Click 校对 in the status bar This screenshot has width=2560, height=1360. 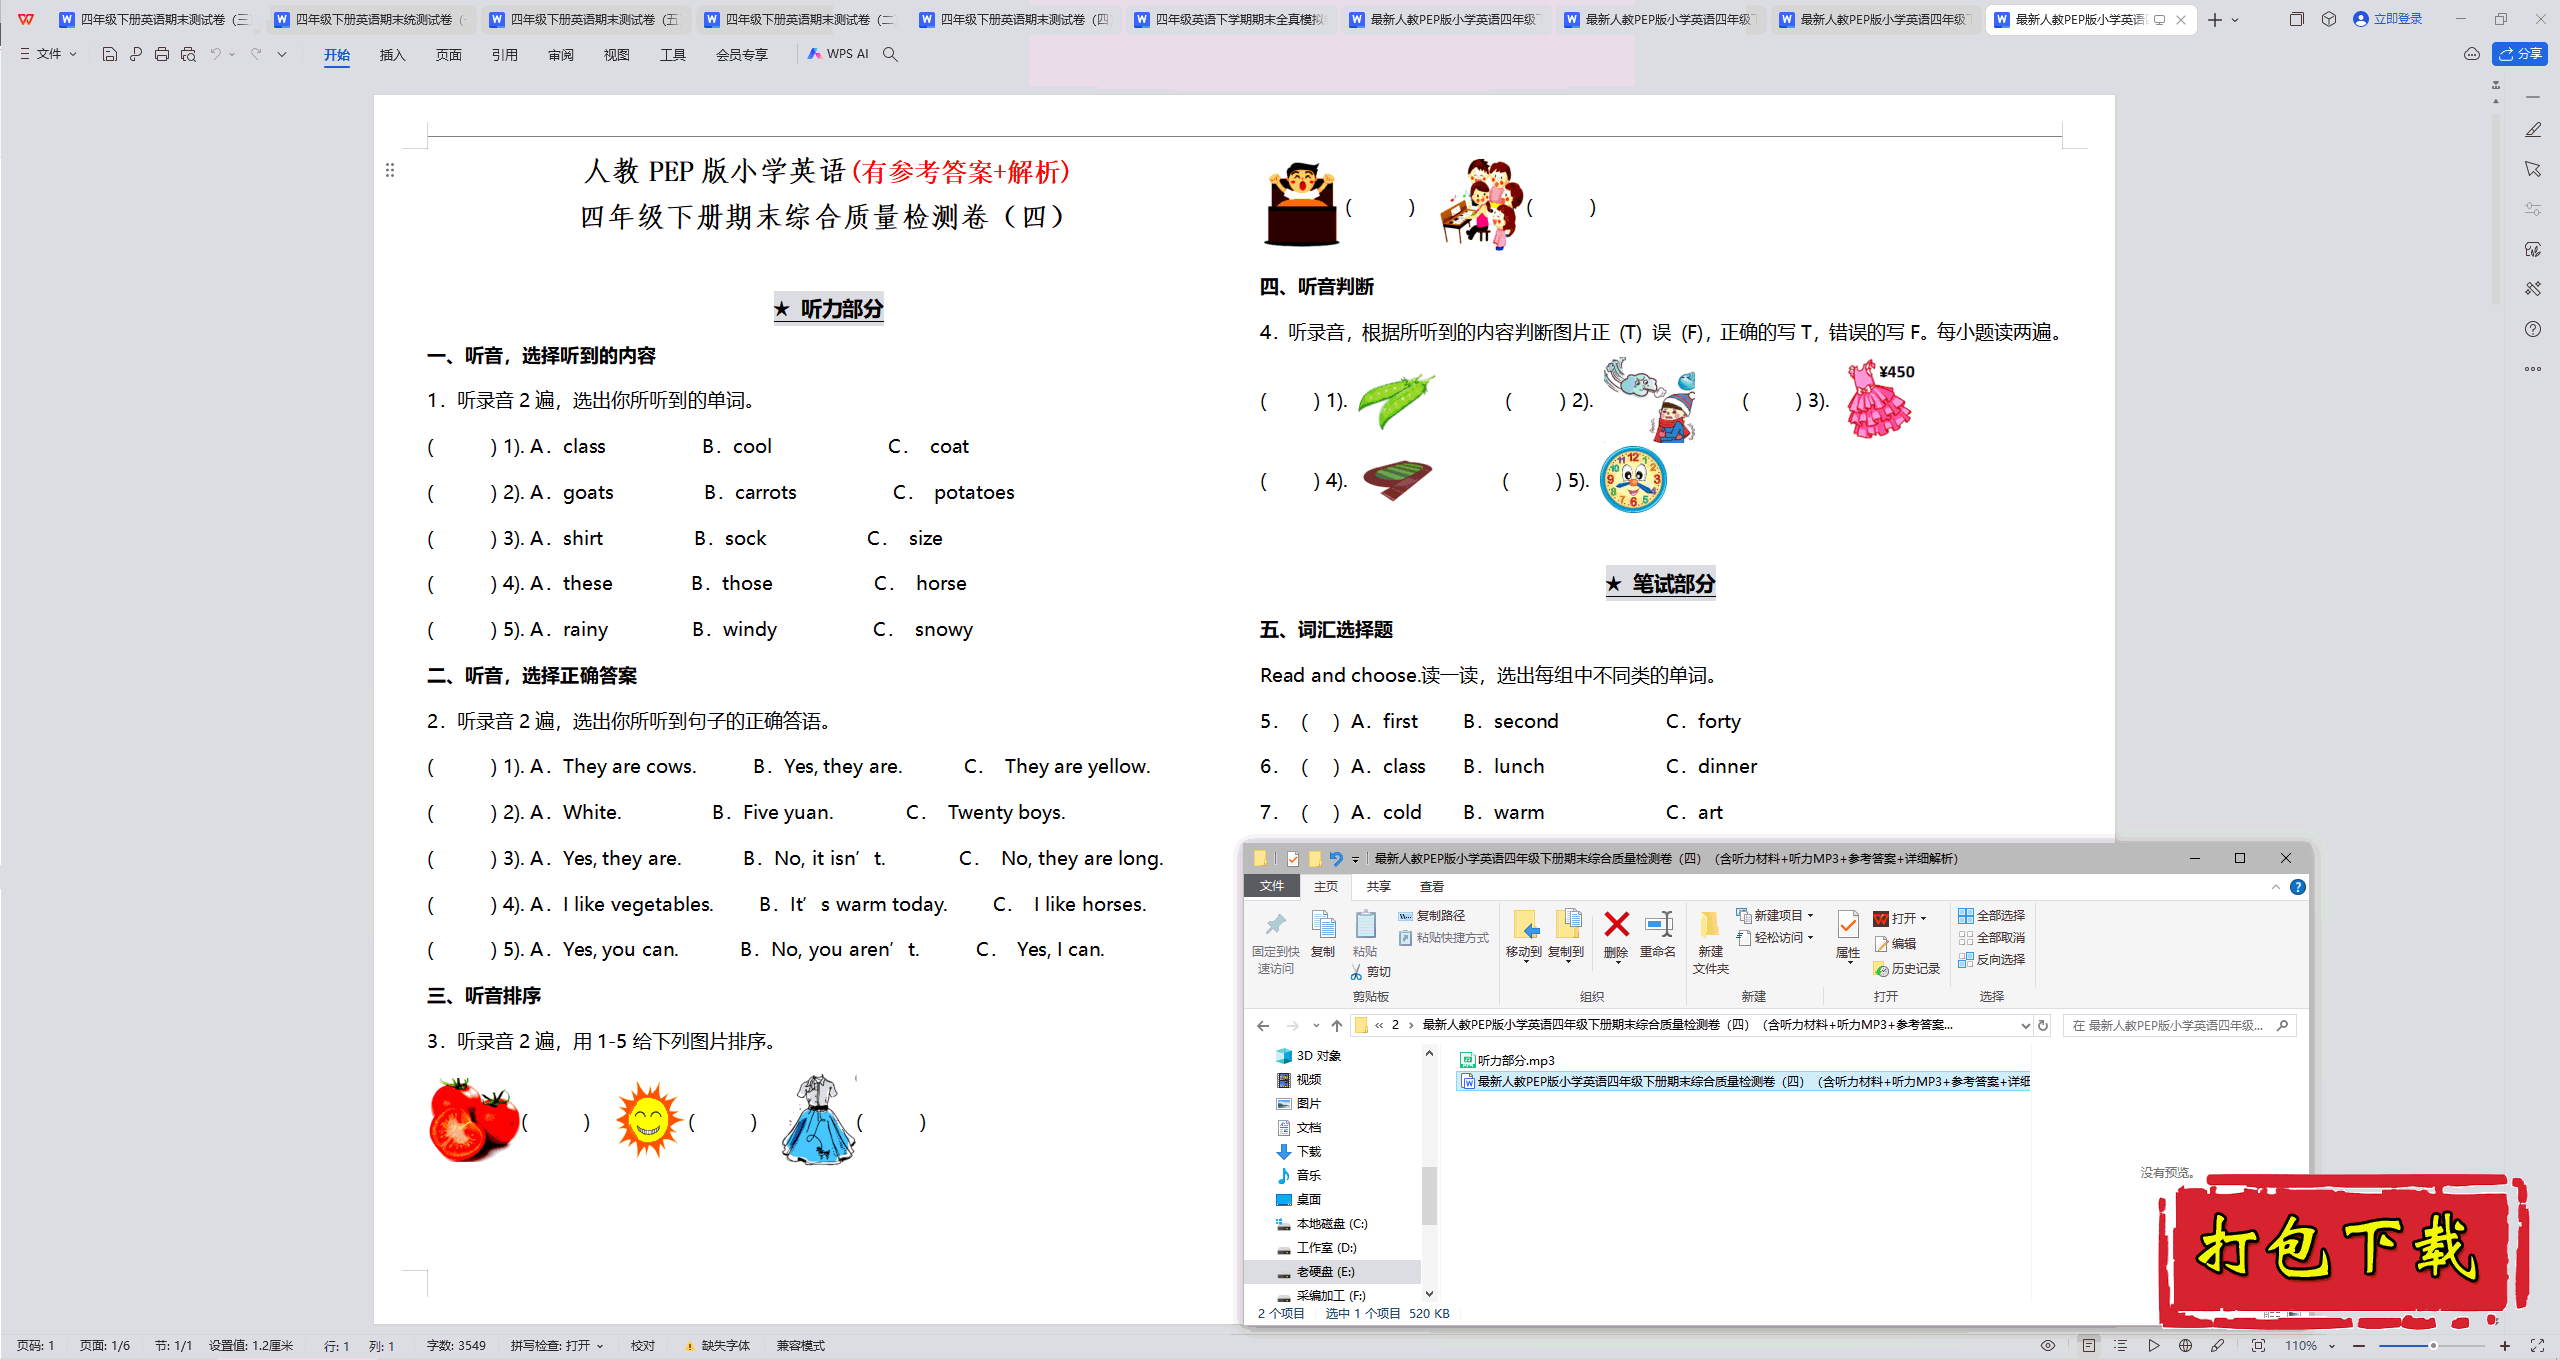(x=643, y=1346)
